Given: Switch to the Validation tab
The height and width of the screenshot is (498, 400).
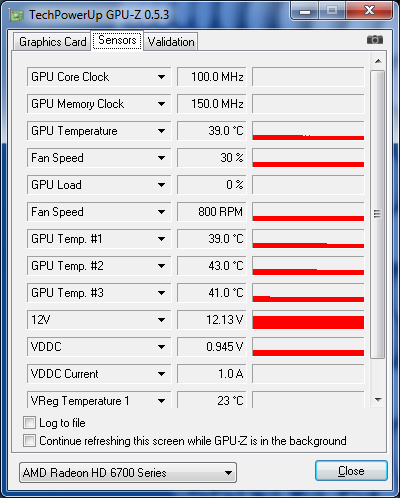Looking at the screenshot, I should [x=171, y=42].
